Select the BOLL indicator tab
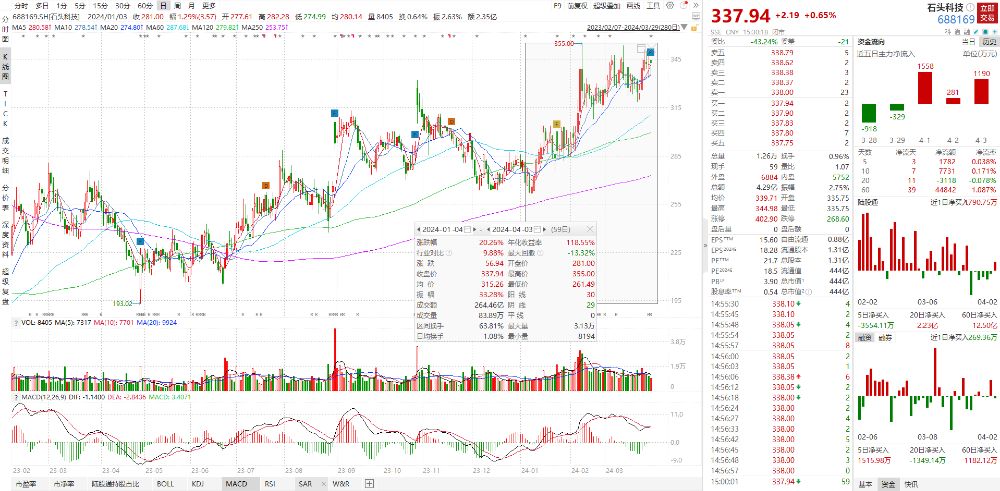Viewport: 1000px width, 491px height. pos(165,484)
